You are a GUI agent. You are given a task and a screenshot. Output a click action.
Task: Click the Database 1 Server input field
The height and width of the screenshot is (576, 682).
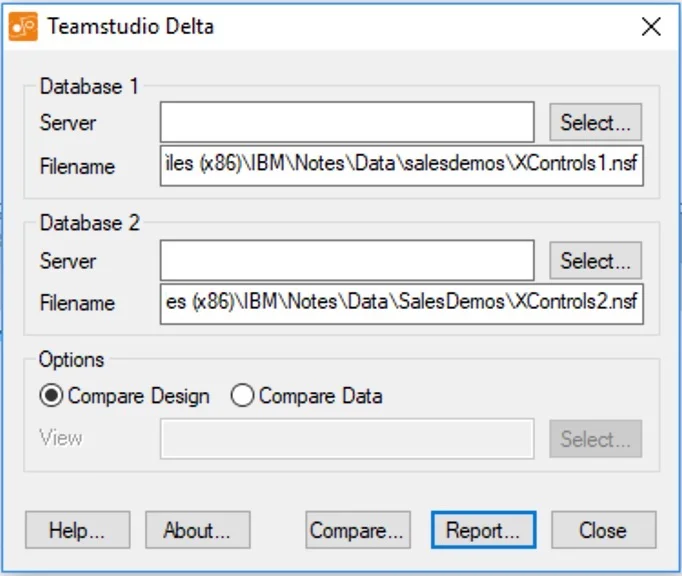tap(347, 122)
